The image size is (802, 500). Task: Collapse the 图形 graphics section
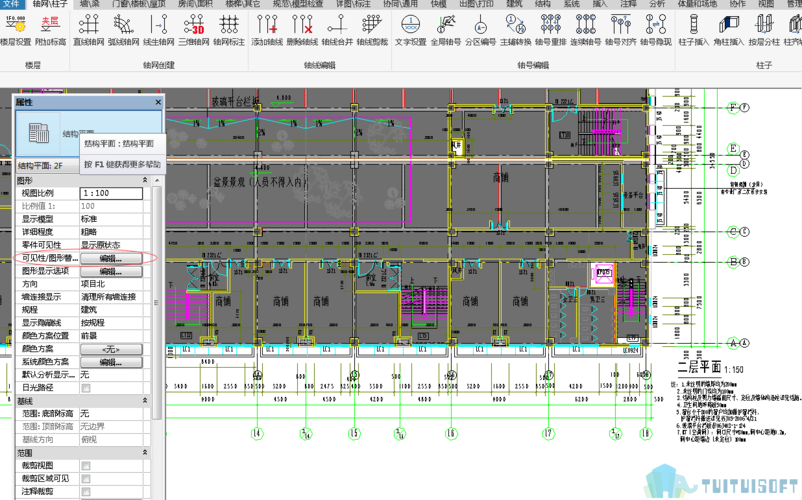click(x=145, y=180)
